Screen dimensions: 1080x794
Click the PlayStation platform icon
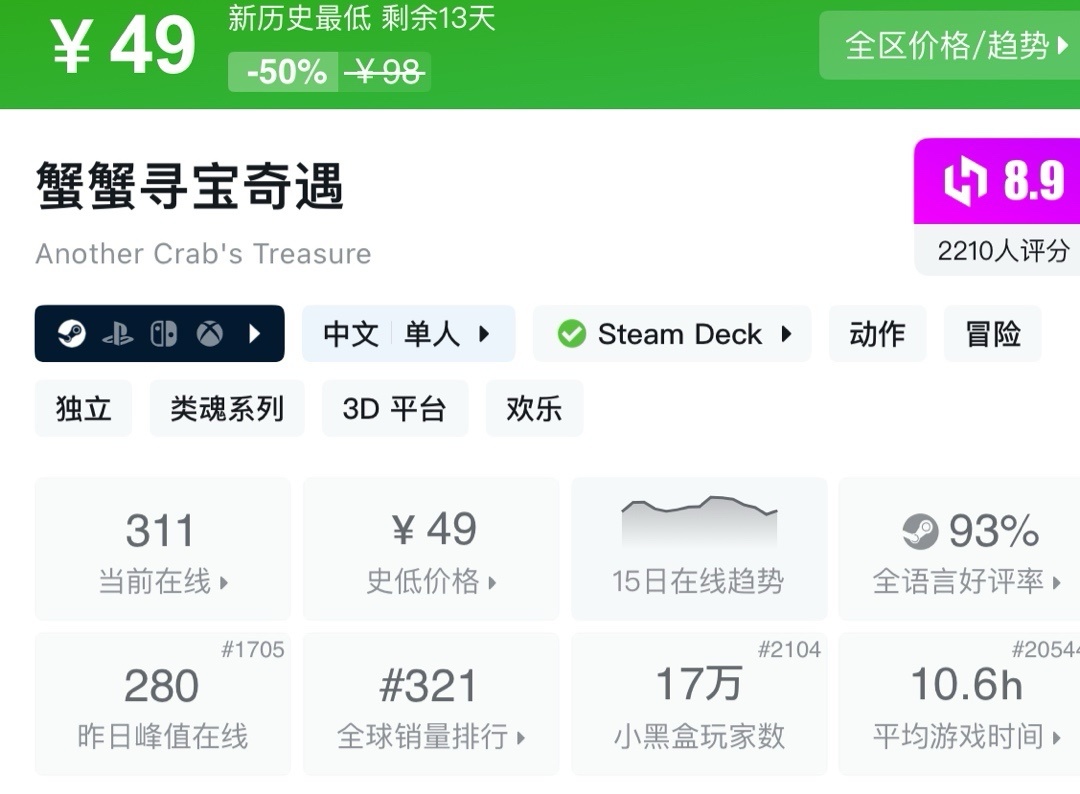118,334
